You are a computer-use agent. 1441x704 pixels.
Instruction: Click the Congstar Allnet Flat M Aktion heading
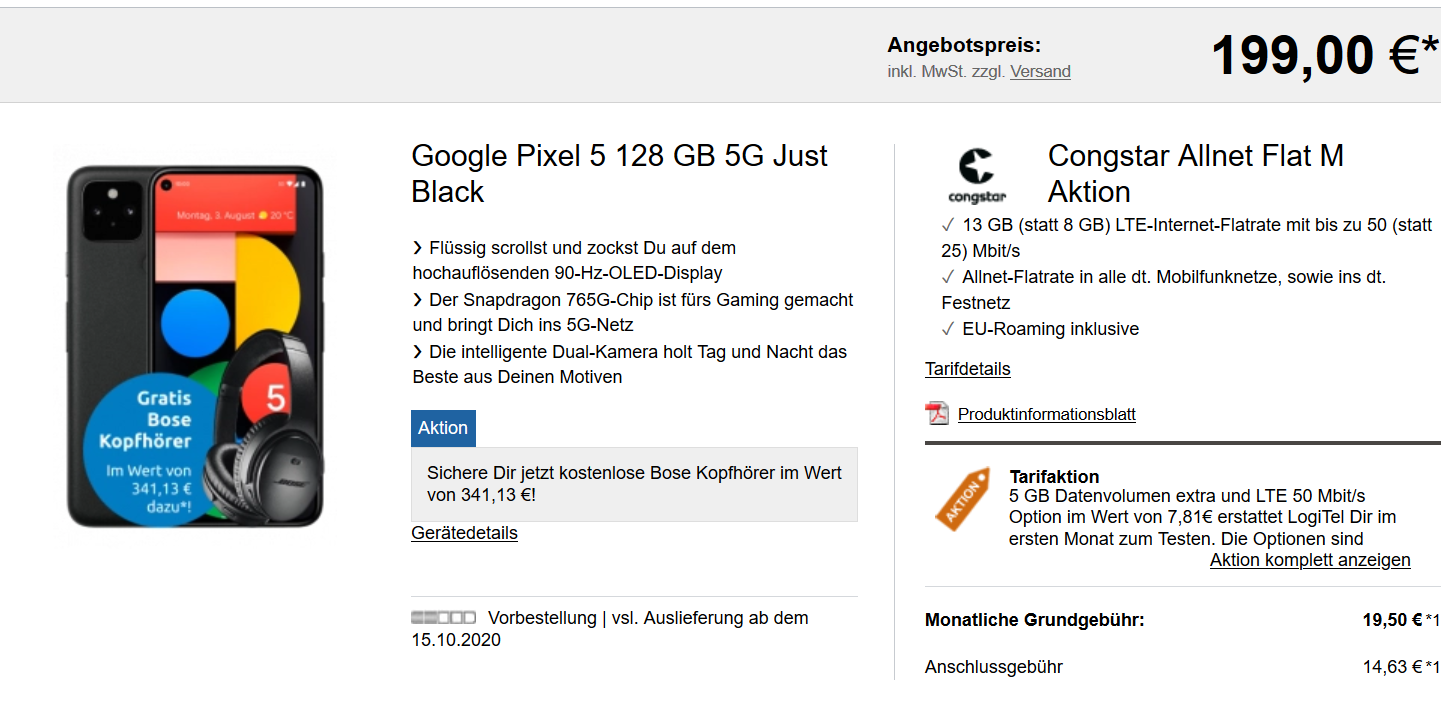(x=1196, y=174)
